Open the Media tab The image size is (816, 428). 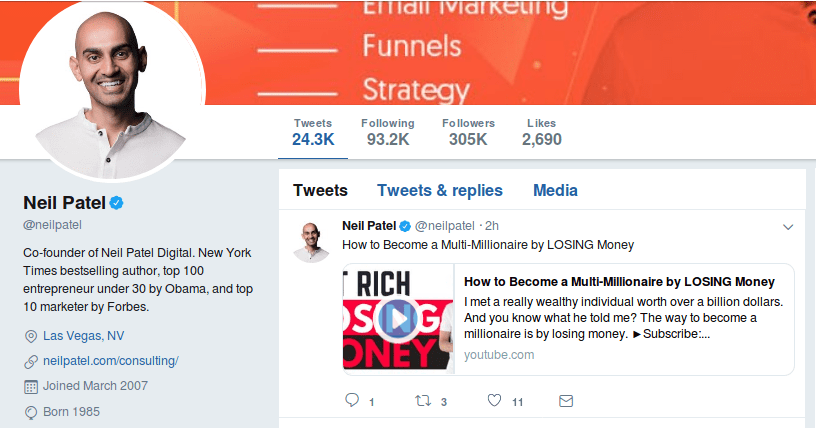(555, 190)
